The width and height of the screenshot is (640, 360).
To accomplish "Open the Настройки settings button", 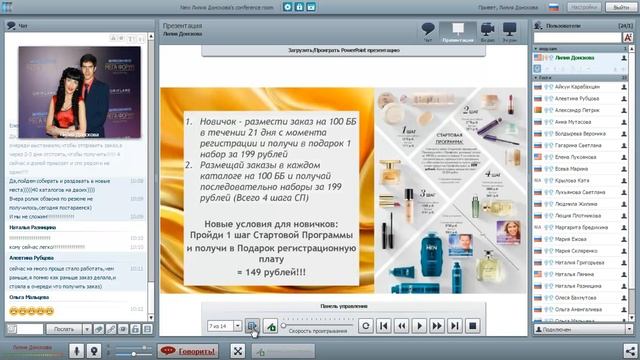I will (584, 7).
